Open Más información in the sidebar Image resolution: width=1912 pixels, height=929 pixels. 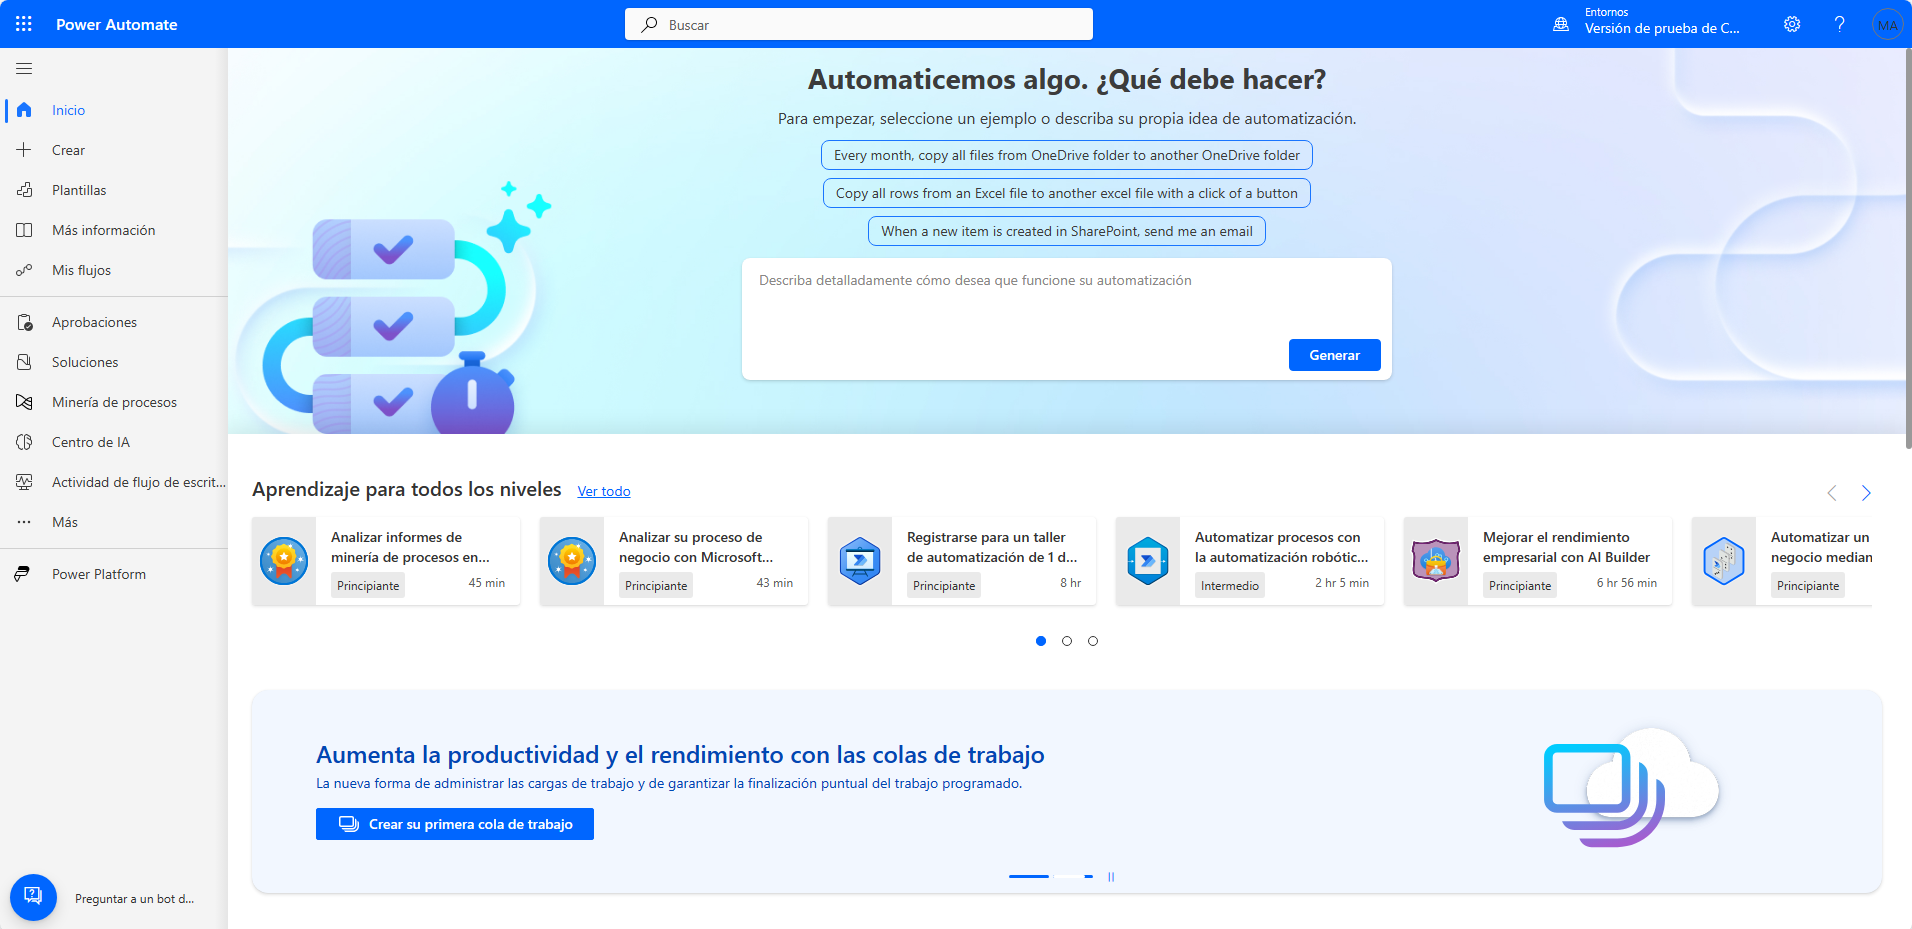[114, 230]
